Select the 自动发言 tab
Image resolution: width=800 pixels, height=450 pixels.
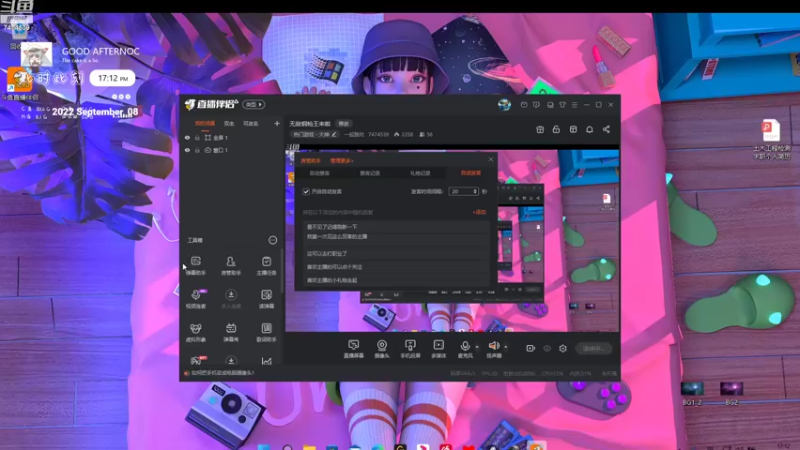(470, 173)
